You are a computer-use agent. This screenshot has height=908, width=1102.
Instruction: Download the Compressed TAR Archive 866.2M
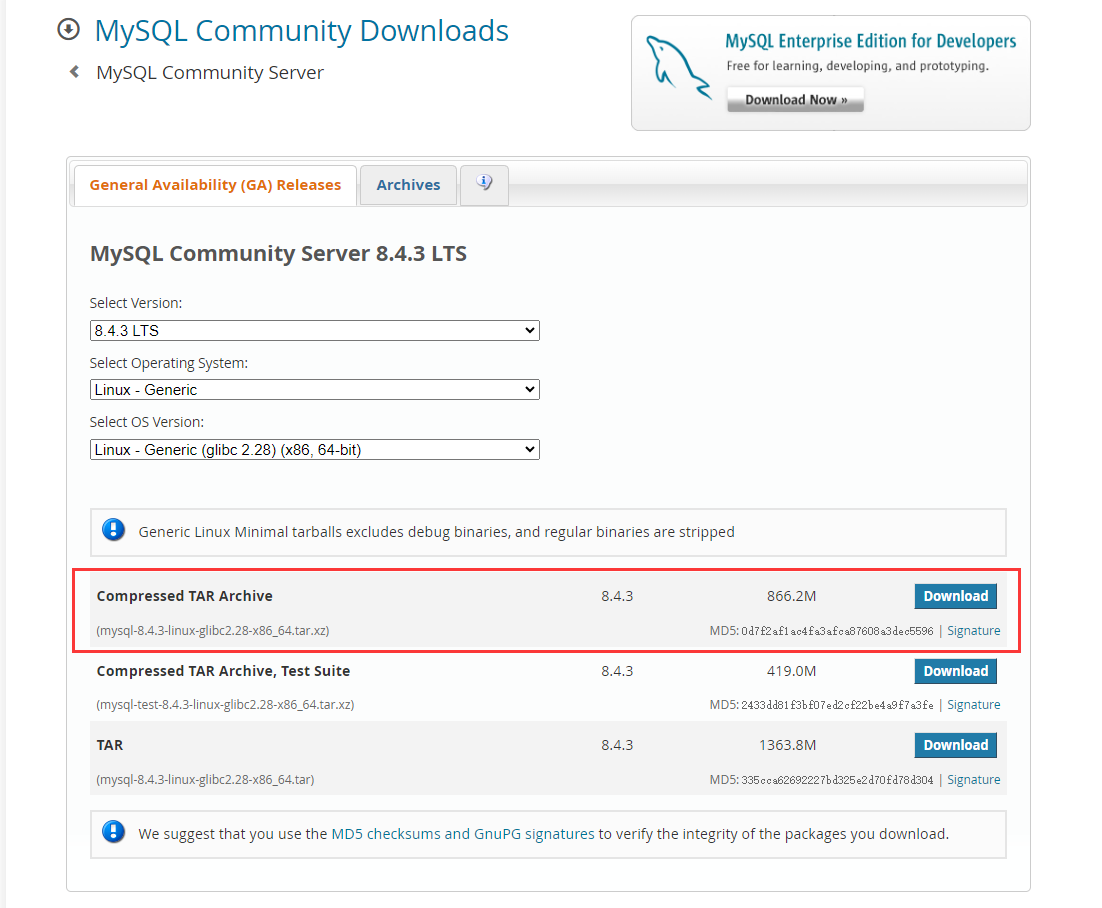point(955,596)
